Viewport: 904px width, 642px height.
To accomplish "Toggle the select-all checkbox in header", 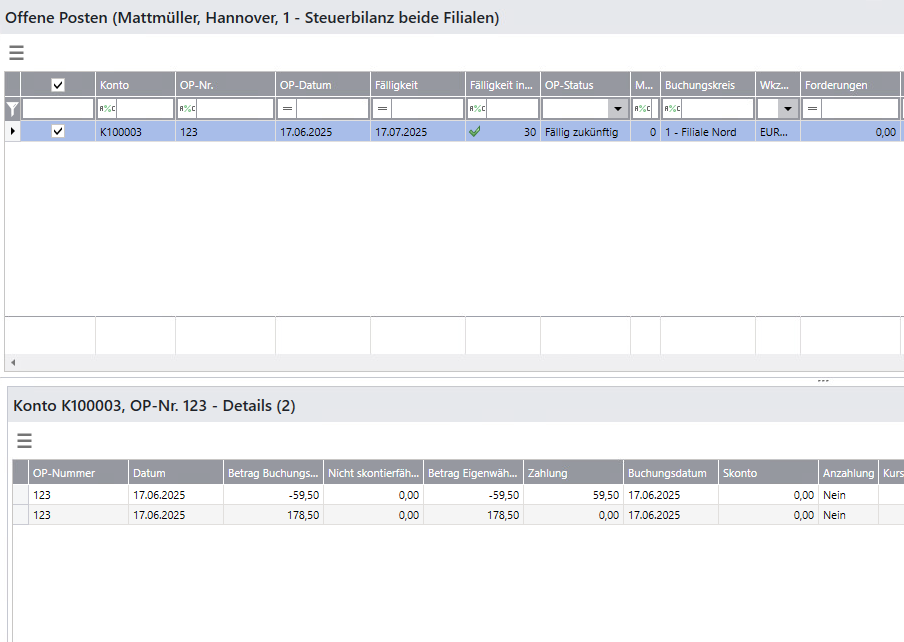I will click(58, 85).
